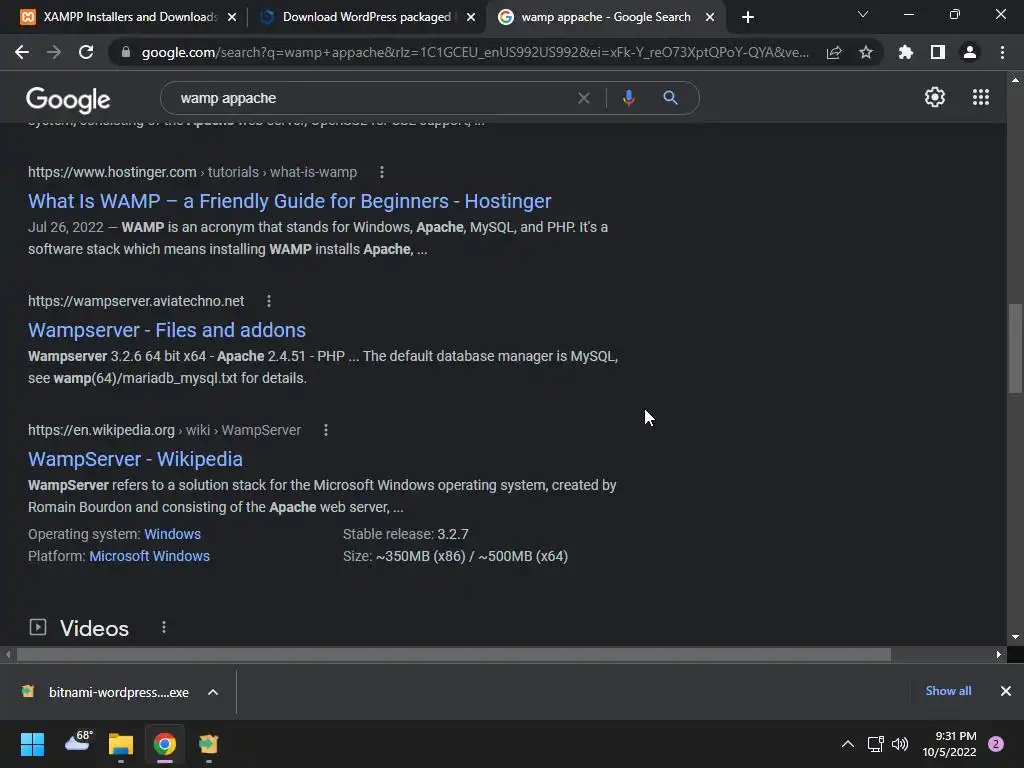Open the notification center badge
The width and height of the screenshot is (1024, 768).
996,744
